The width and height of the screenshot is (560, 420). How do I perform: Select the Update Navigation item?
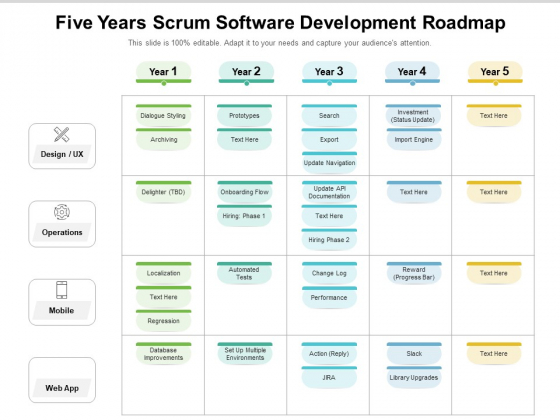[x=329, y=162]
